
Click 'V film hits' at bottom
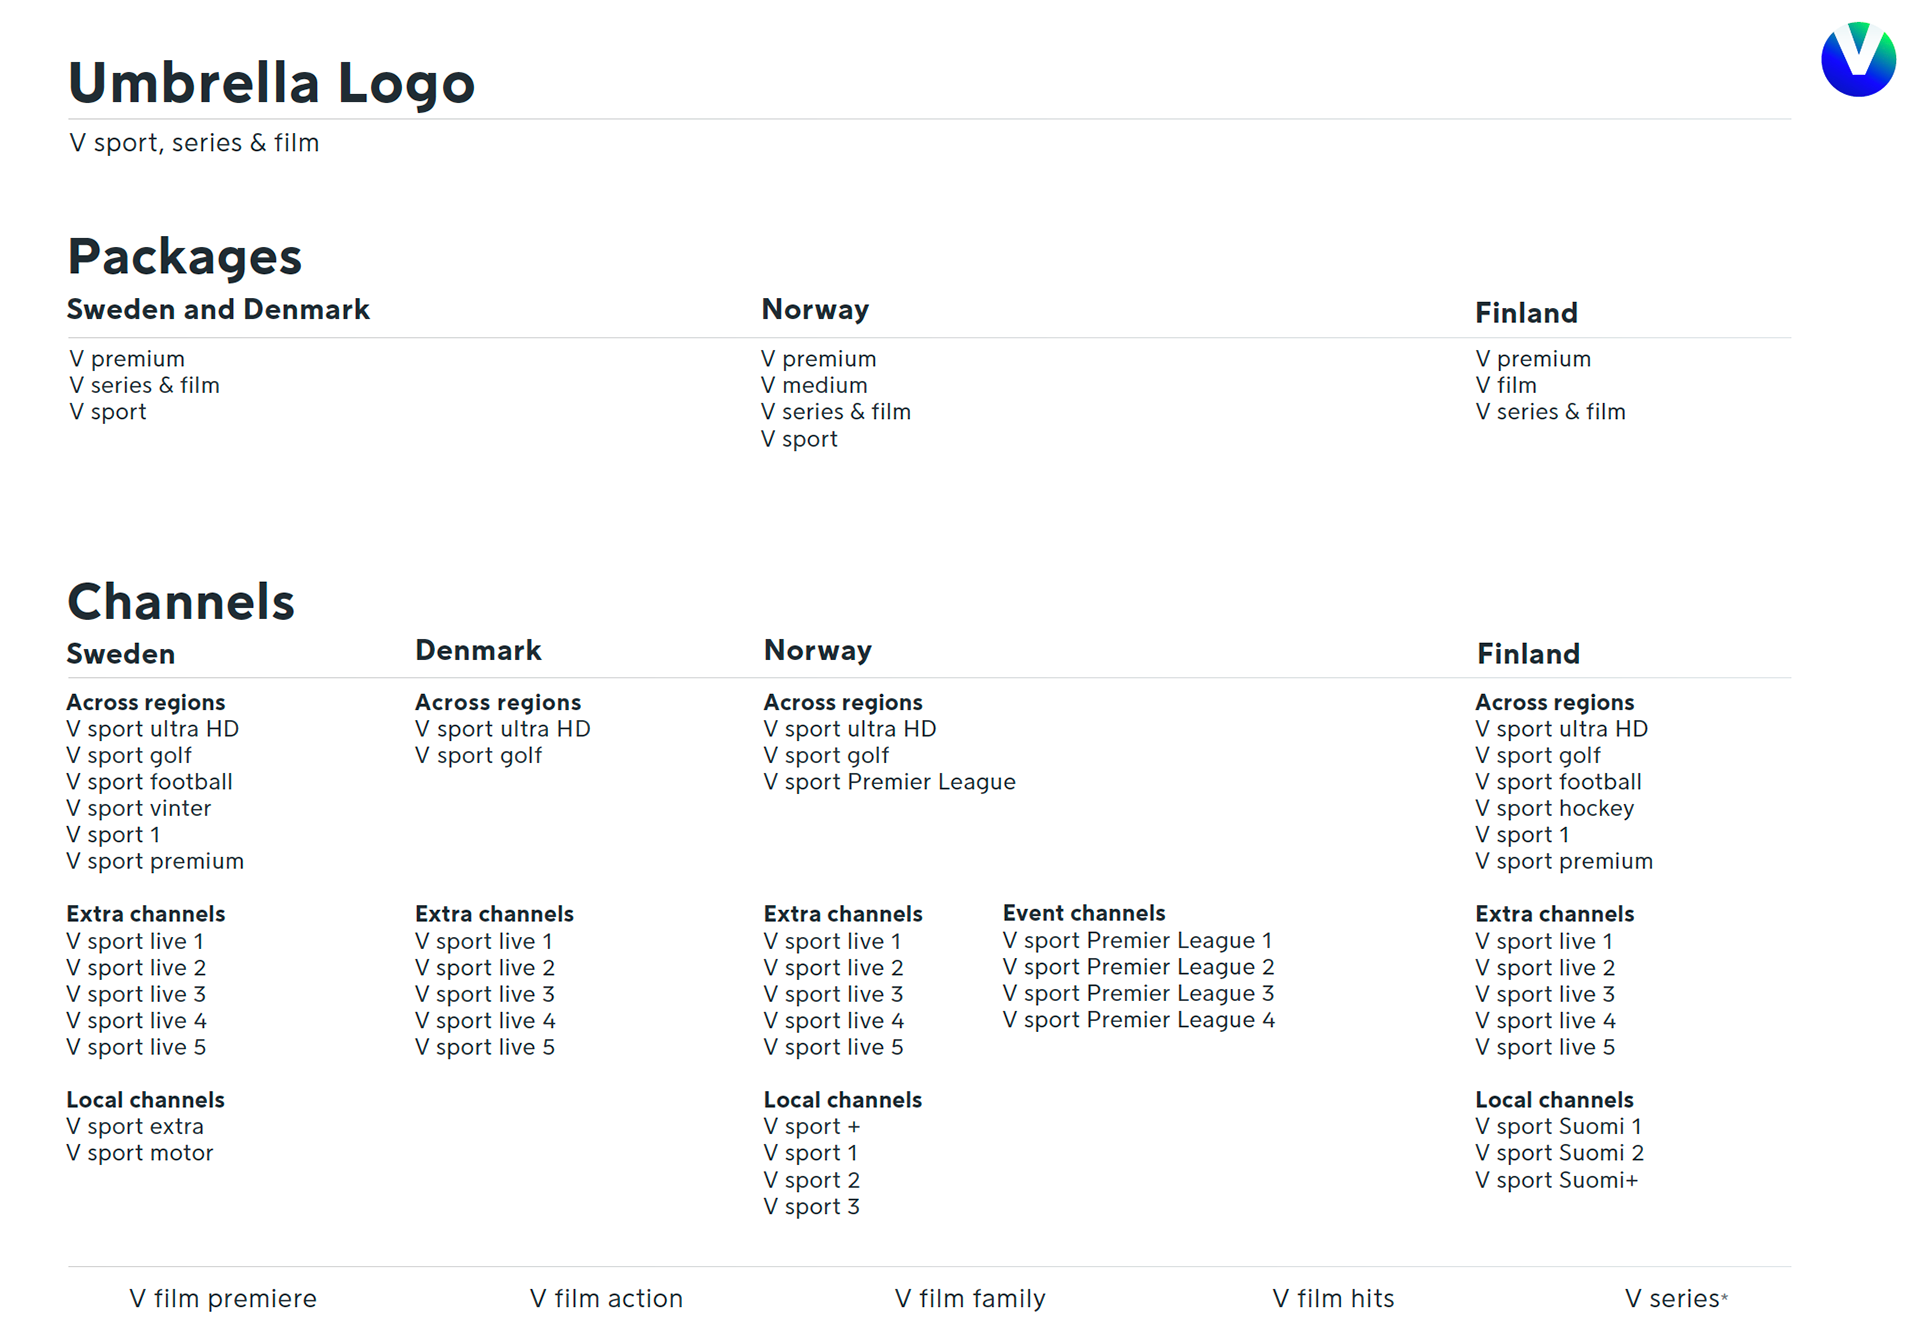(1333, 1299)
